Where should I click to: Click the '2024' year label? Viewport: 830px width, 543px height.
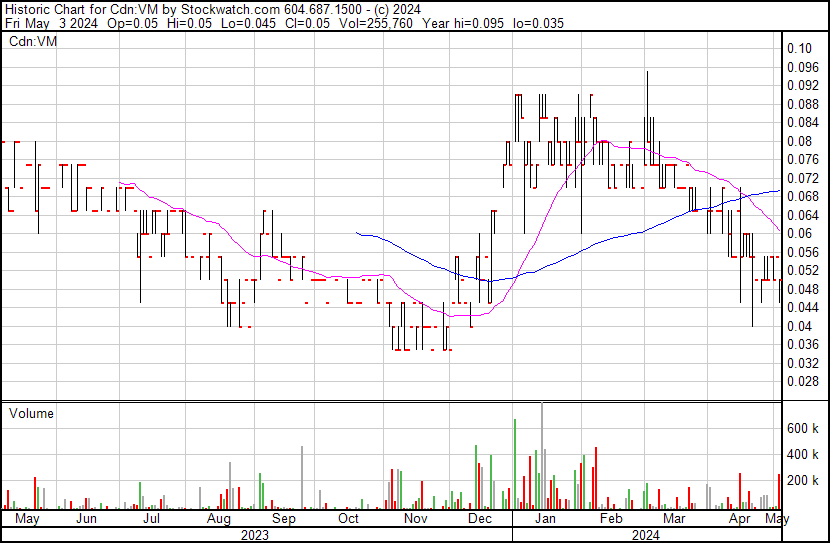pos(646,535)
